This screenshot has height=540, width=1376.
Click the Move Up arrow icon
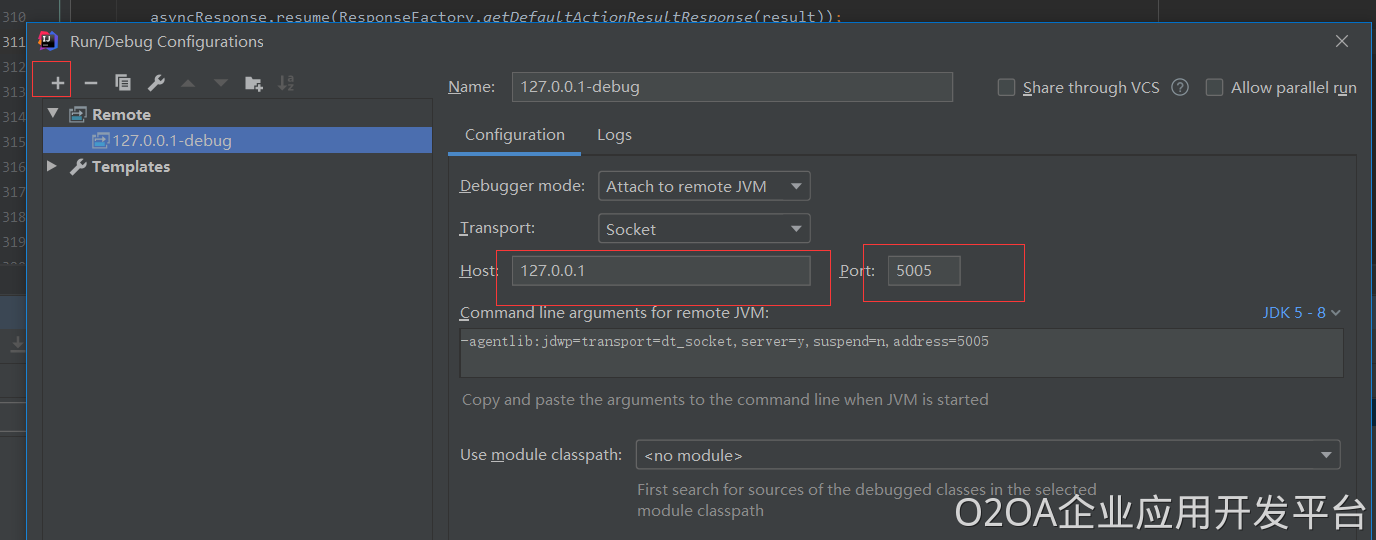pyautogui.click(x=188, y=83)
